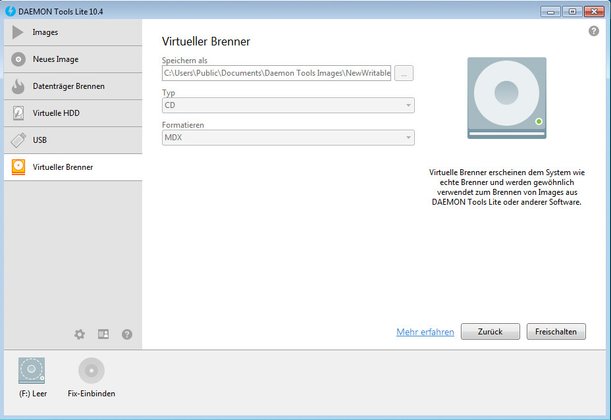The width and height of the screenshot is (611, 420).
Task: Click the Virtueller Brenner page heading
Action: 206,41
